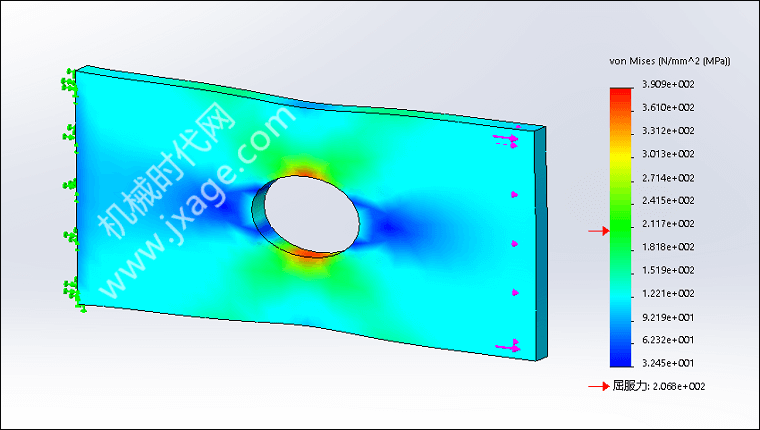Click the legend value 1.818e+002
Image resolution: width=760 pixels, height=430 pixels.
coord(668,247)
